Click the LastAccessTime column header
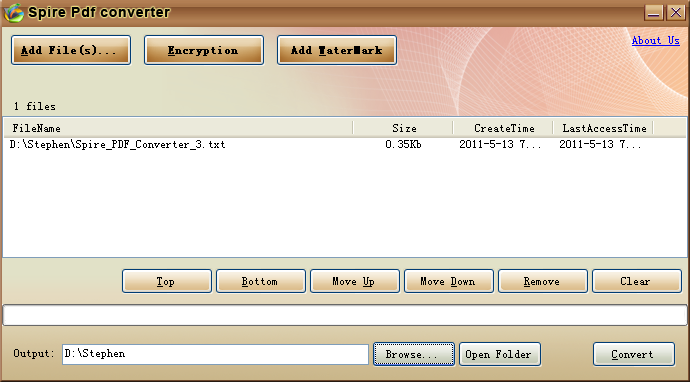The height and width of the screenshot is (382, 690). [x=603, y=128]
